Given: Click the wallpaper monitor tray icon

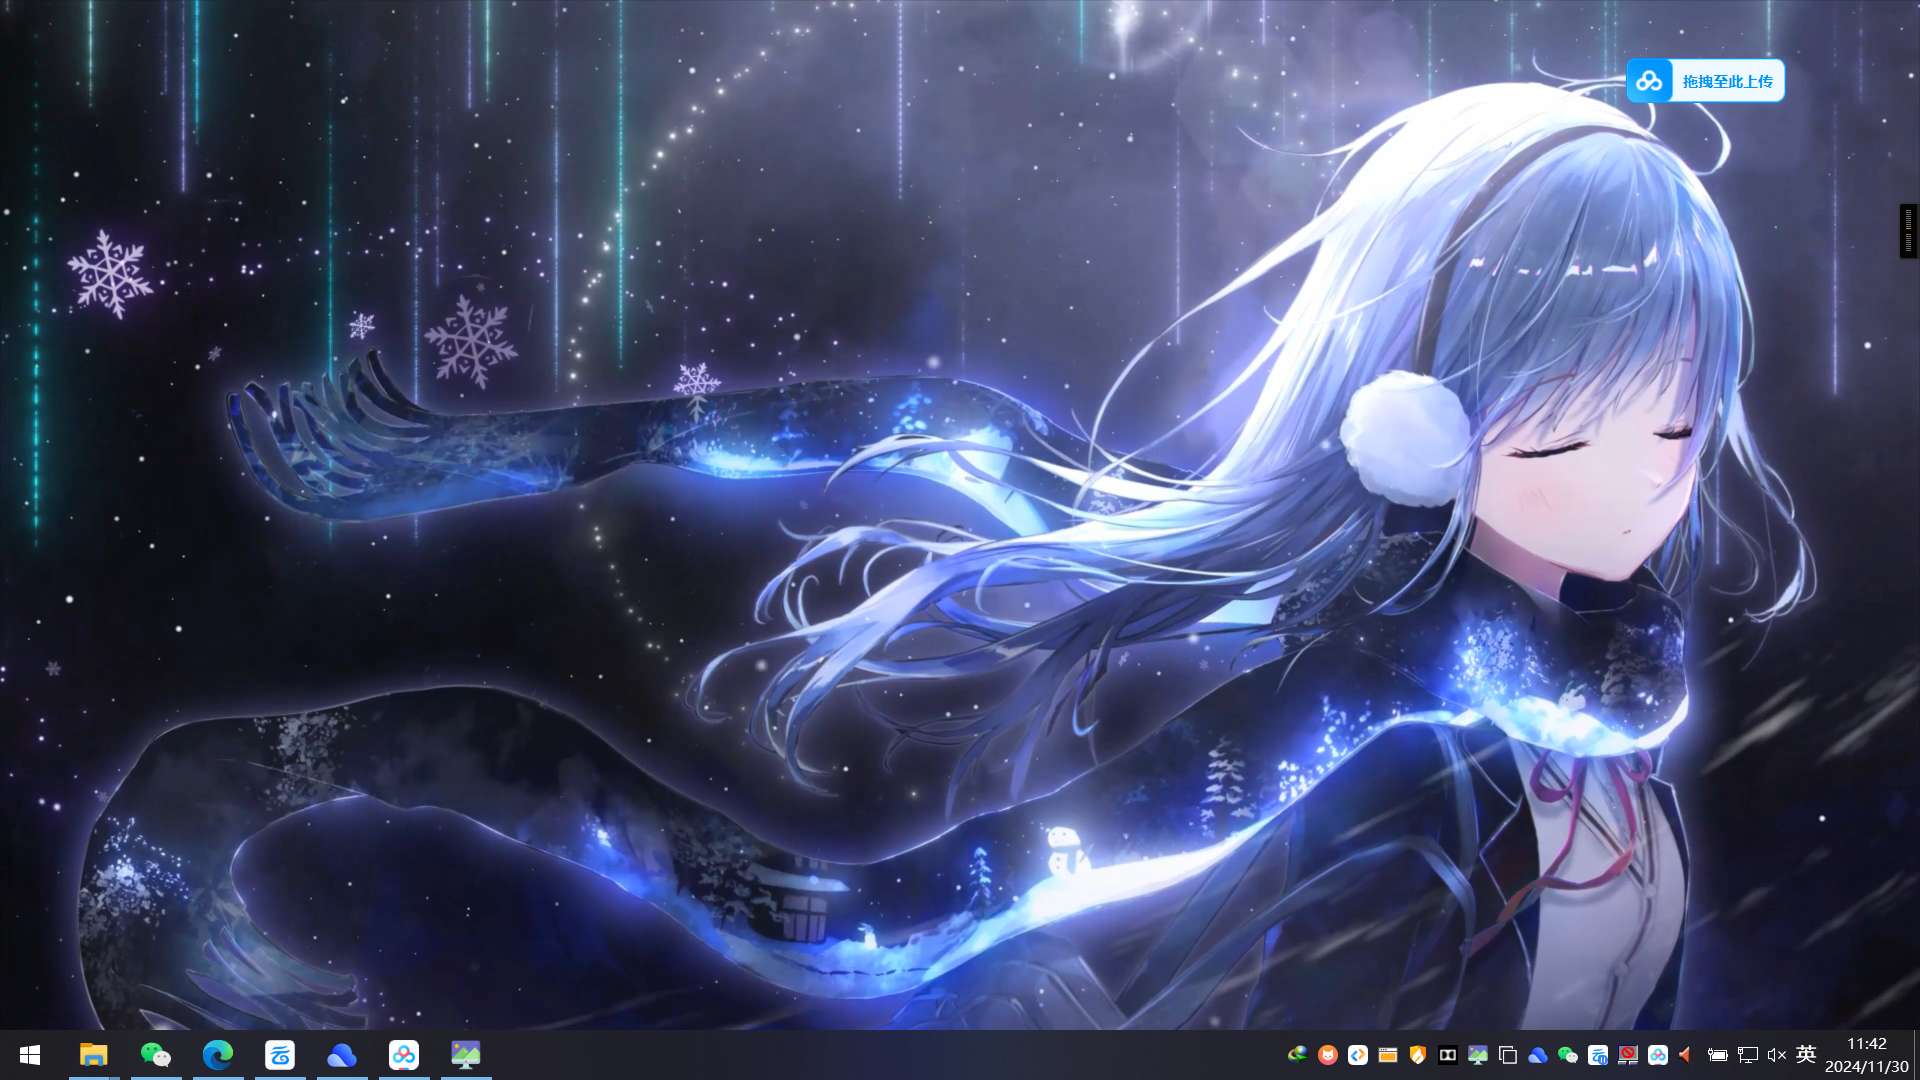Looking at the screenshot, I should 1477,1055.
